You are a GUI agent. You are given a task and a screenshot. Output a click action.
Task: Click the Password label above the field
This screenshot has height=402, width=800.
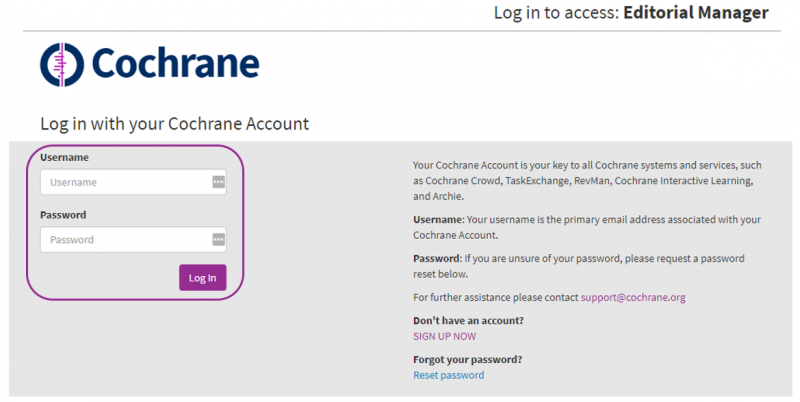(63, 214)
